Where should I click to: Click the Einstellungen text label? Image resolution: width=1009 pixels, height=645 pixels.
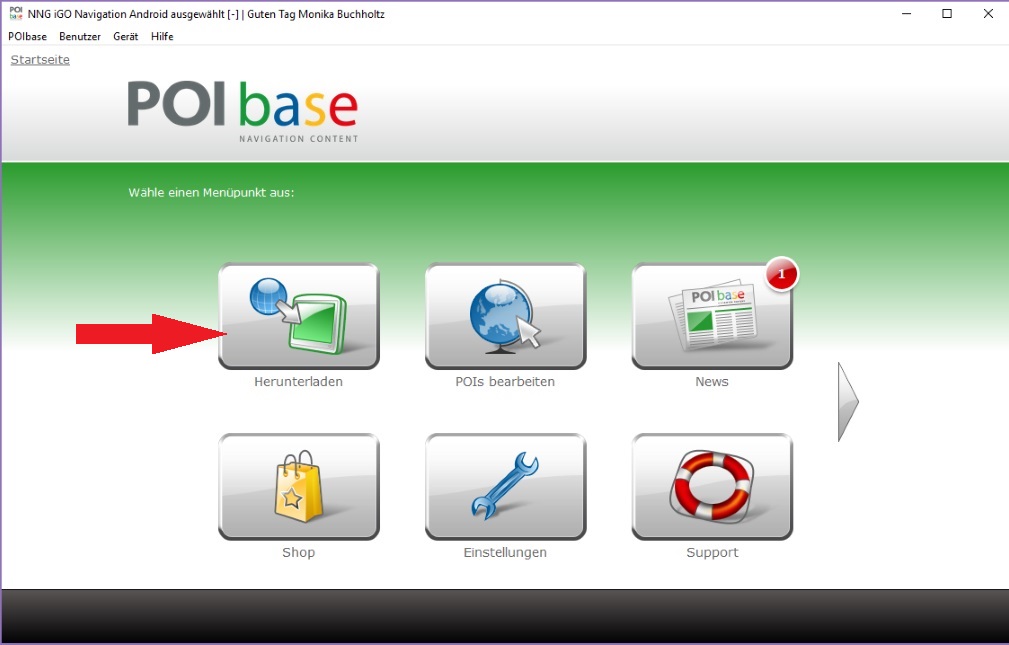click(505, 552)
